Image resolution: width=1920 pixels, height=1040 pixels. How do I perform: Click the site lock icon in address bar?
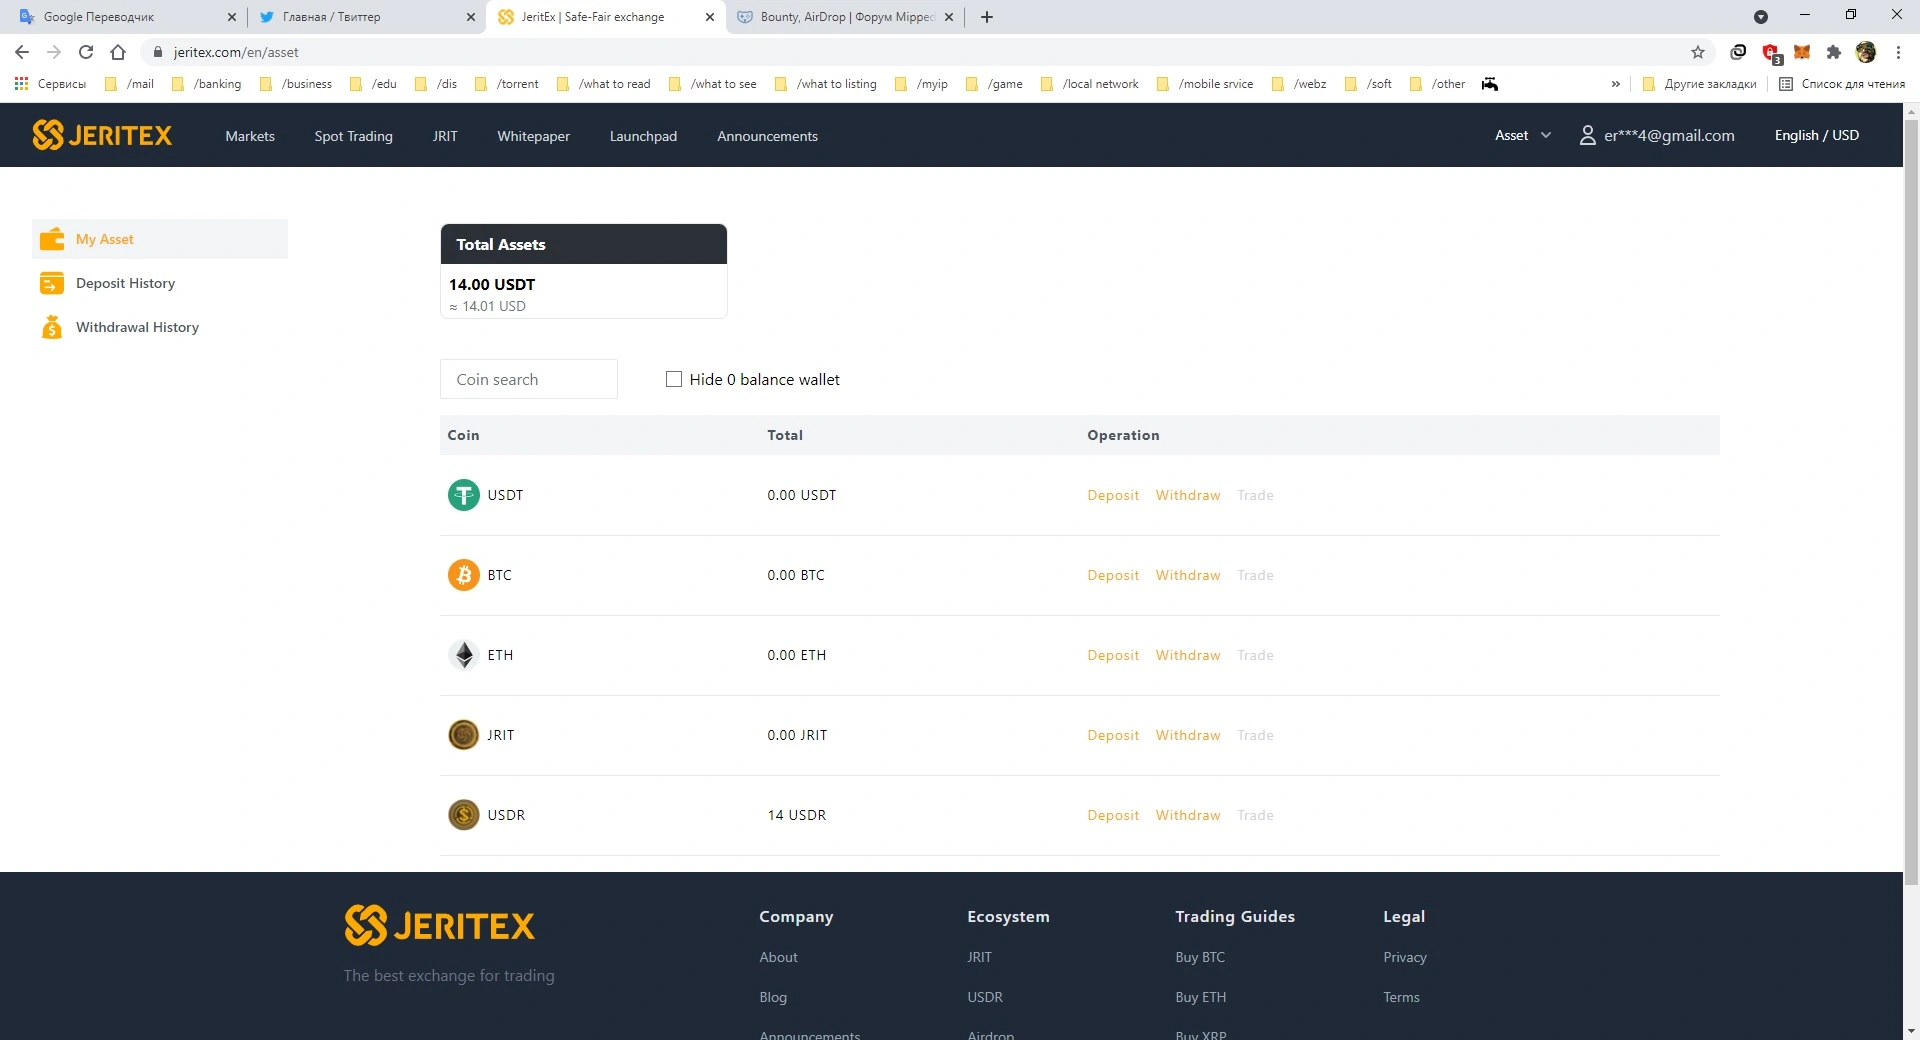(x=157, y=52)
